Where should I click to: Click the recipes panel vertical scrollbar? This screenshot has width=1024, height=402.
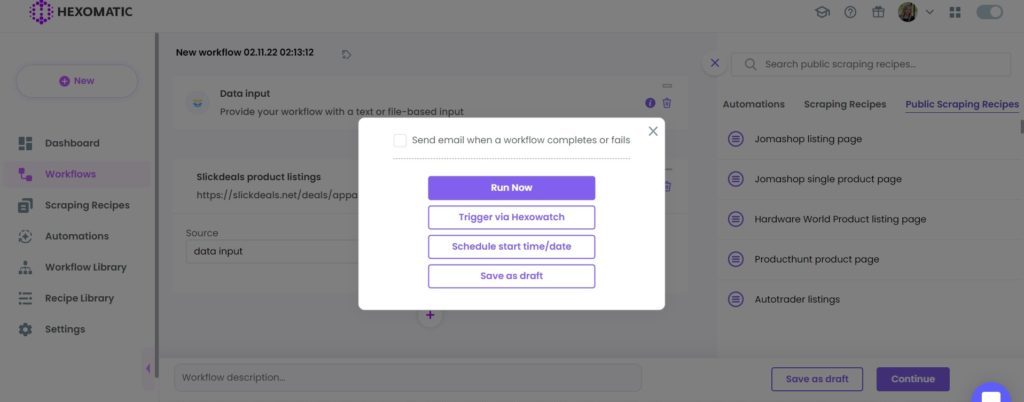pos(1021,126)
